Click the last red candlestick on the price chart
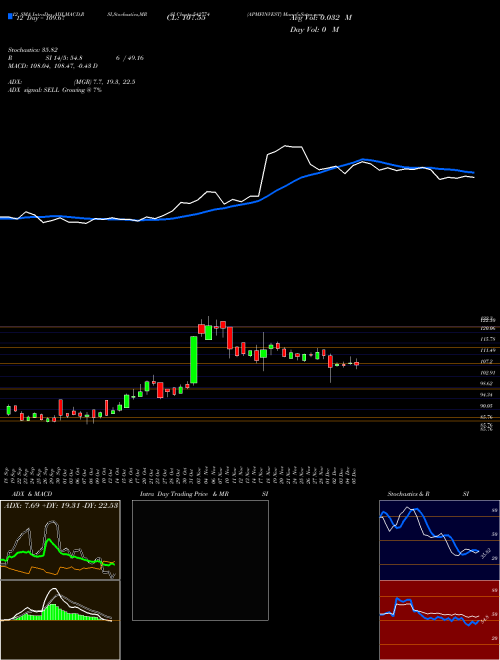 pos(356,364)
